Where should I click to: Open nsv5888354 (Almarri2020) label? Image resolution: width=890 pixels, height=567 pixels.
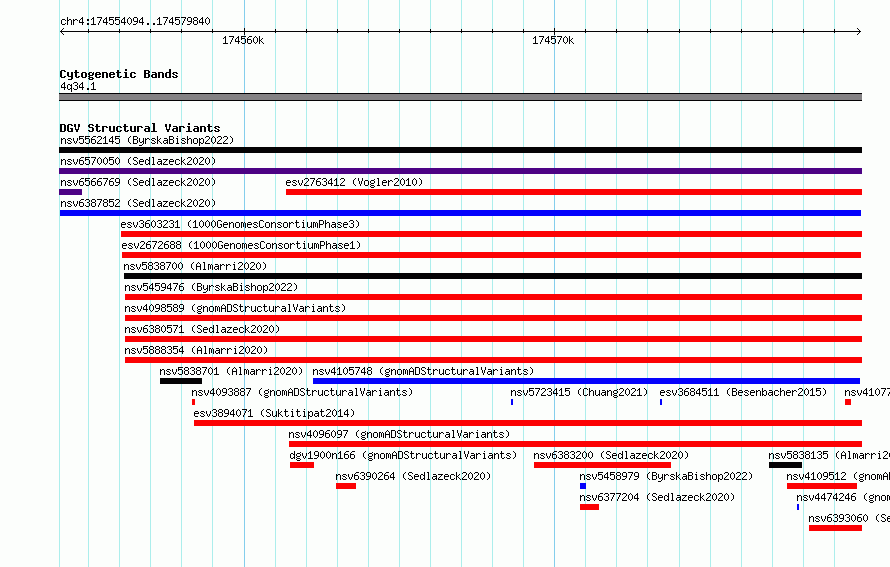pyautogui.click(x=196, y=350)
